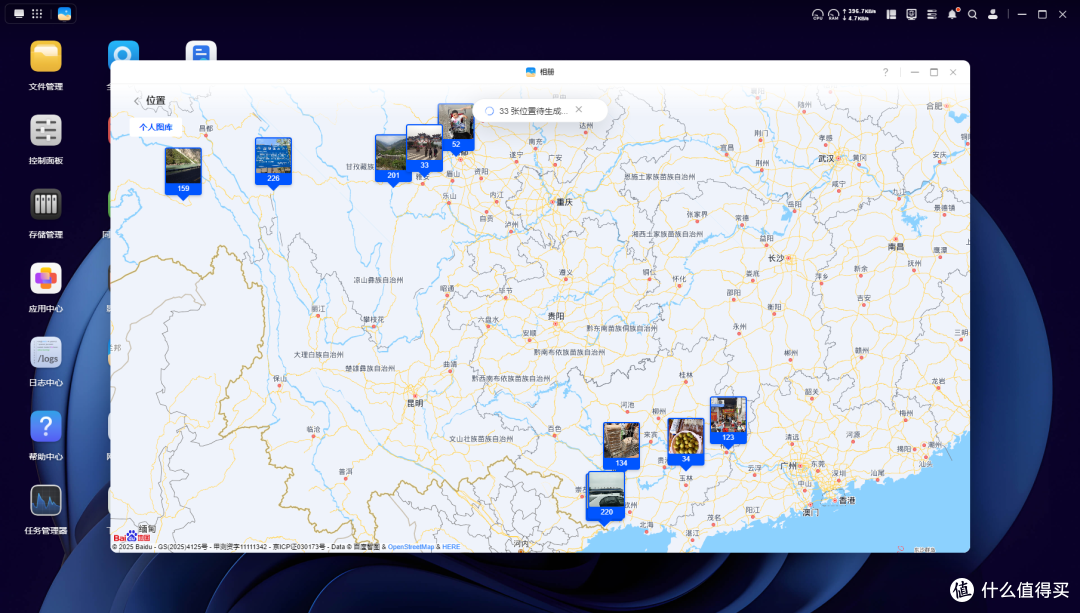This screenshot has width=1080, height=613.
Task: Launch the 任务管理器 desktop icon
Action: point(45,501)
